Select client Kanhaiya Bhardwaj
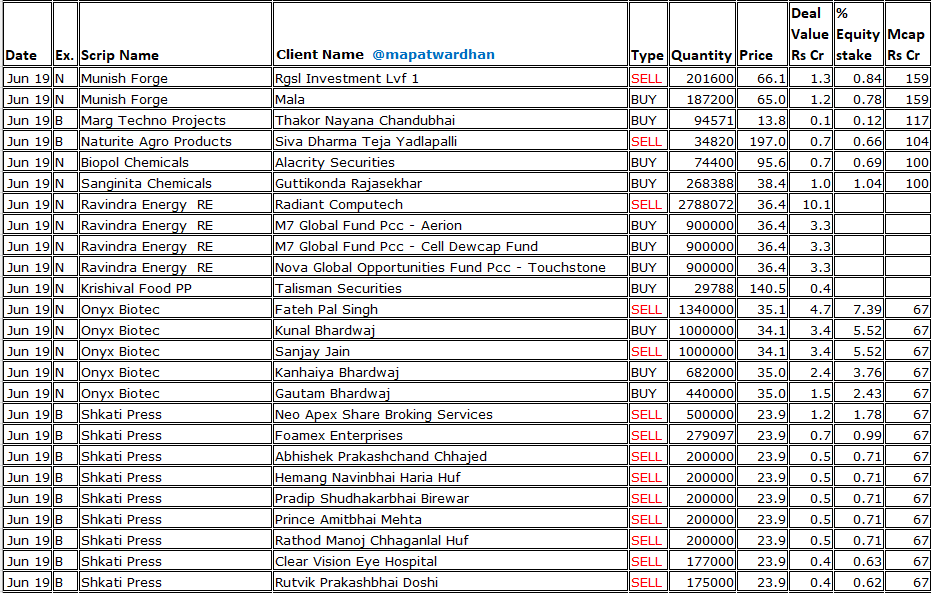932x593 pixels. coord(336,373)
